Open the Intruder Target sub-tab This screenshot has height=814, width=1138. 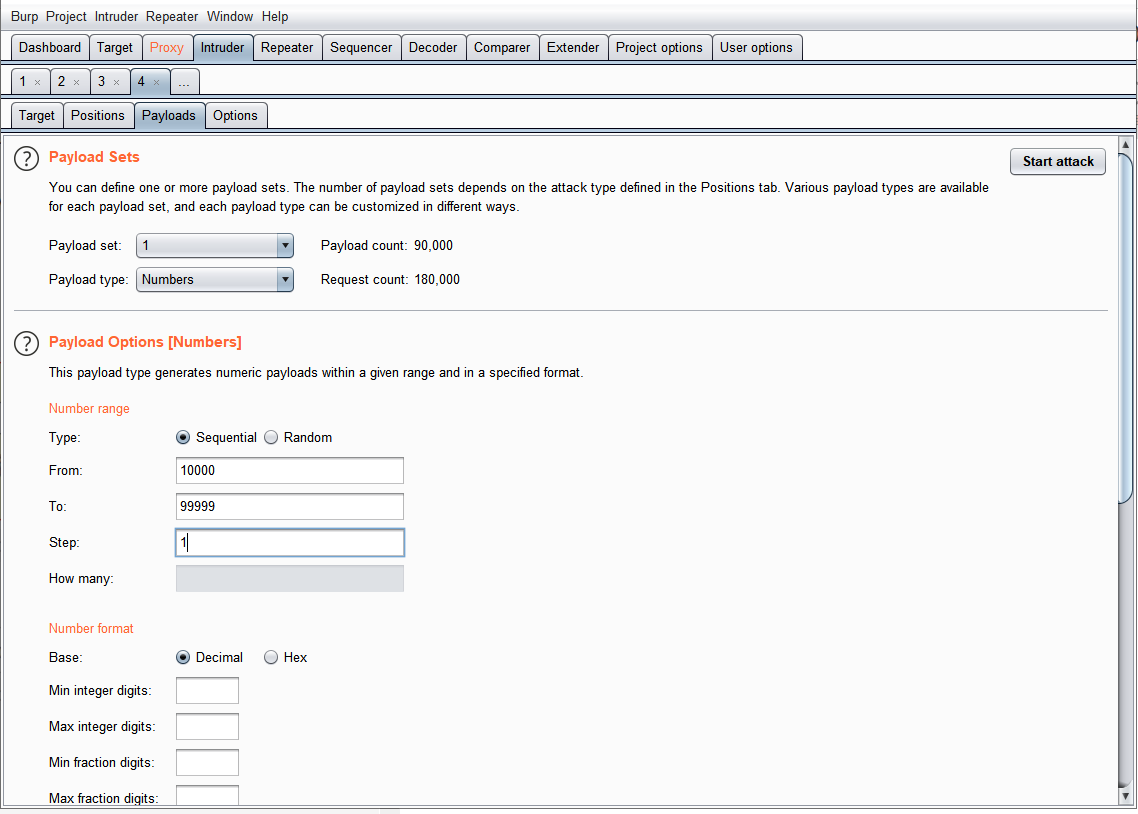pyautogui.click(x=37, y=116)
